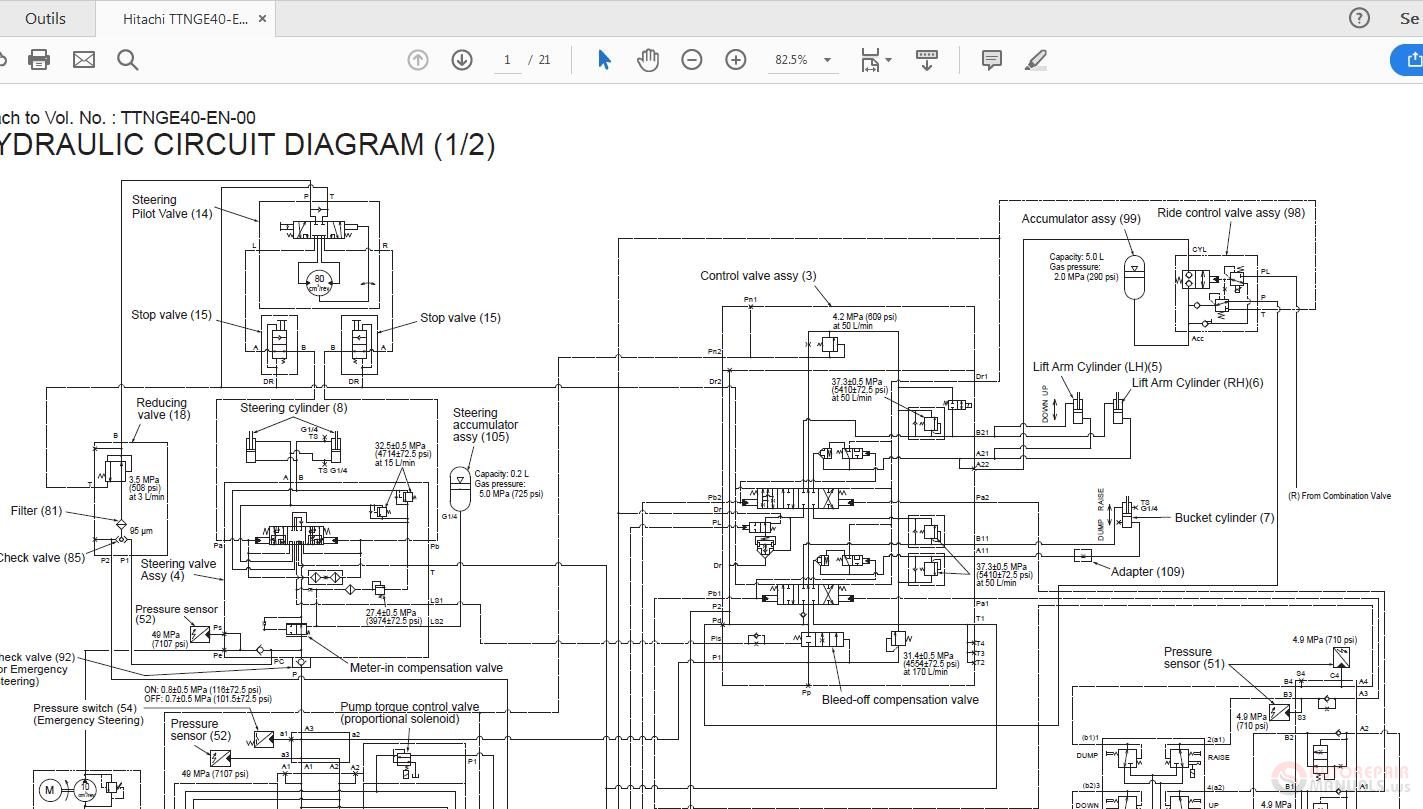
Task: Switch to the Outils tab
Action: pyautogui.click(x=45, y=18)
